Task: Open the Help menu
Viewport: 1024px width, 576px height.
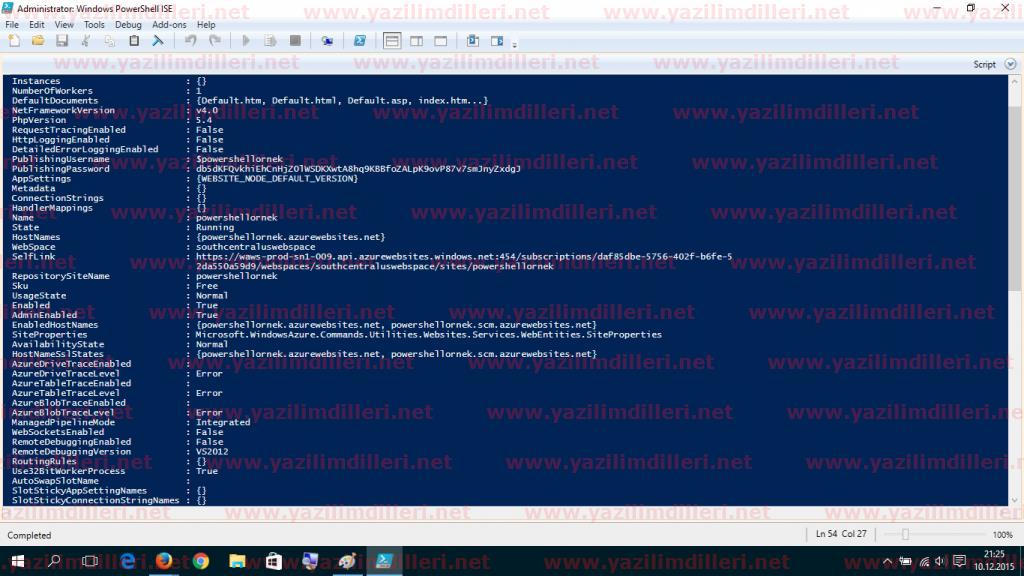Action: (x=206, y=25)
